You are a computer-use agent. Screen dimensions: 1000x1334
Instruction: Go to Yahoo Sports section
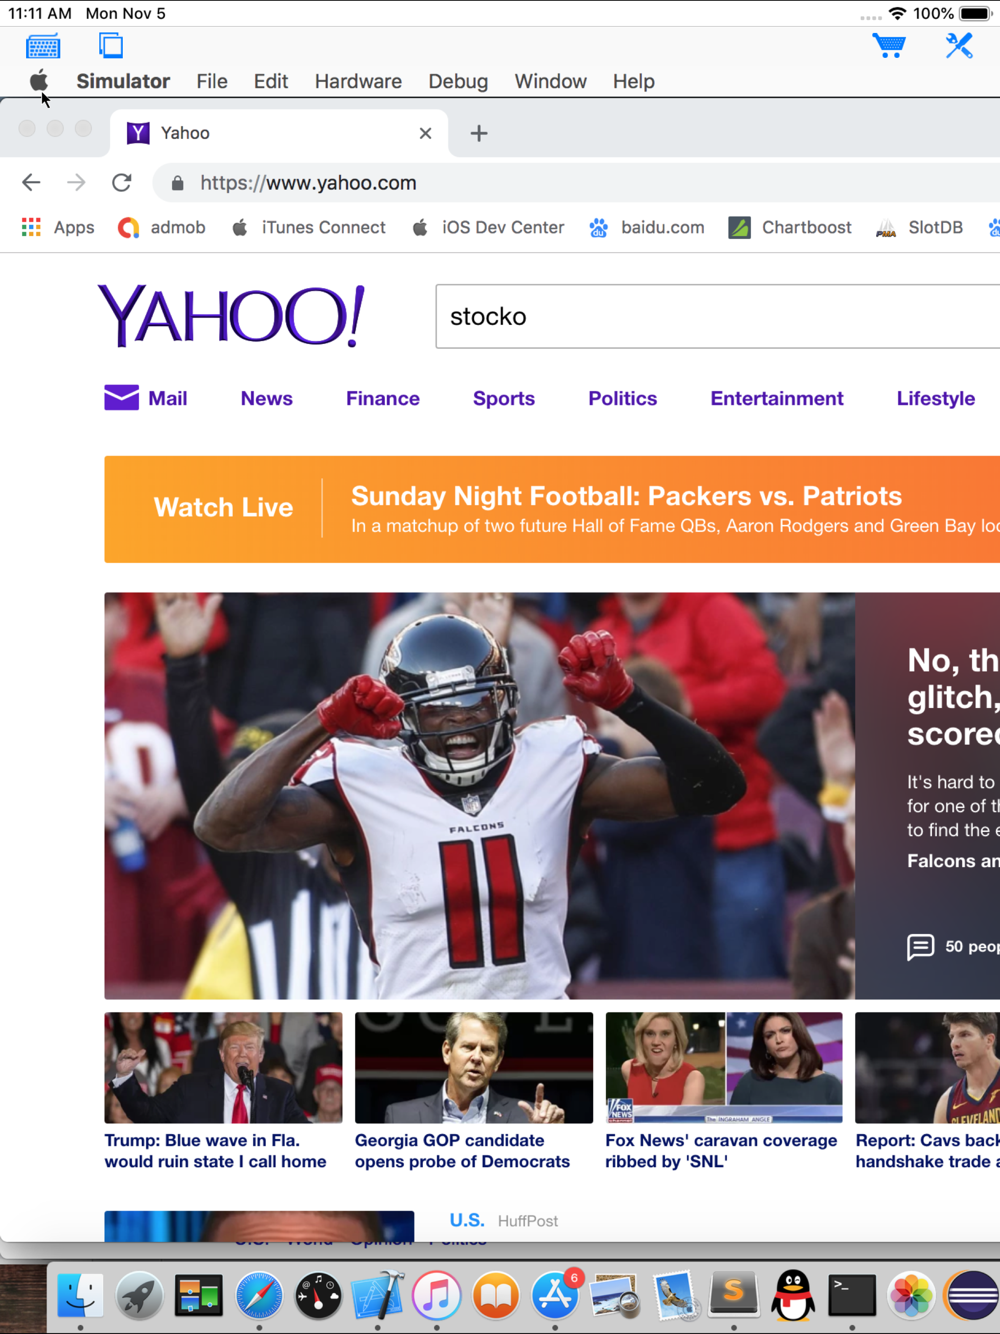tap(504, 398)
